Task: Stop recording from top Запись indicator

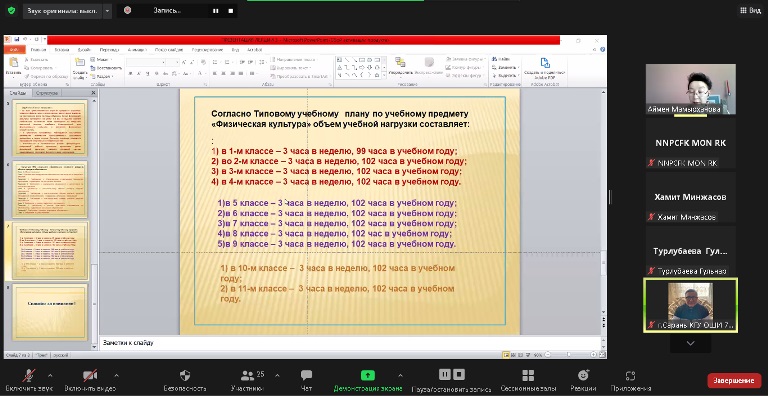Action: tap(231, 11)
